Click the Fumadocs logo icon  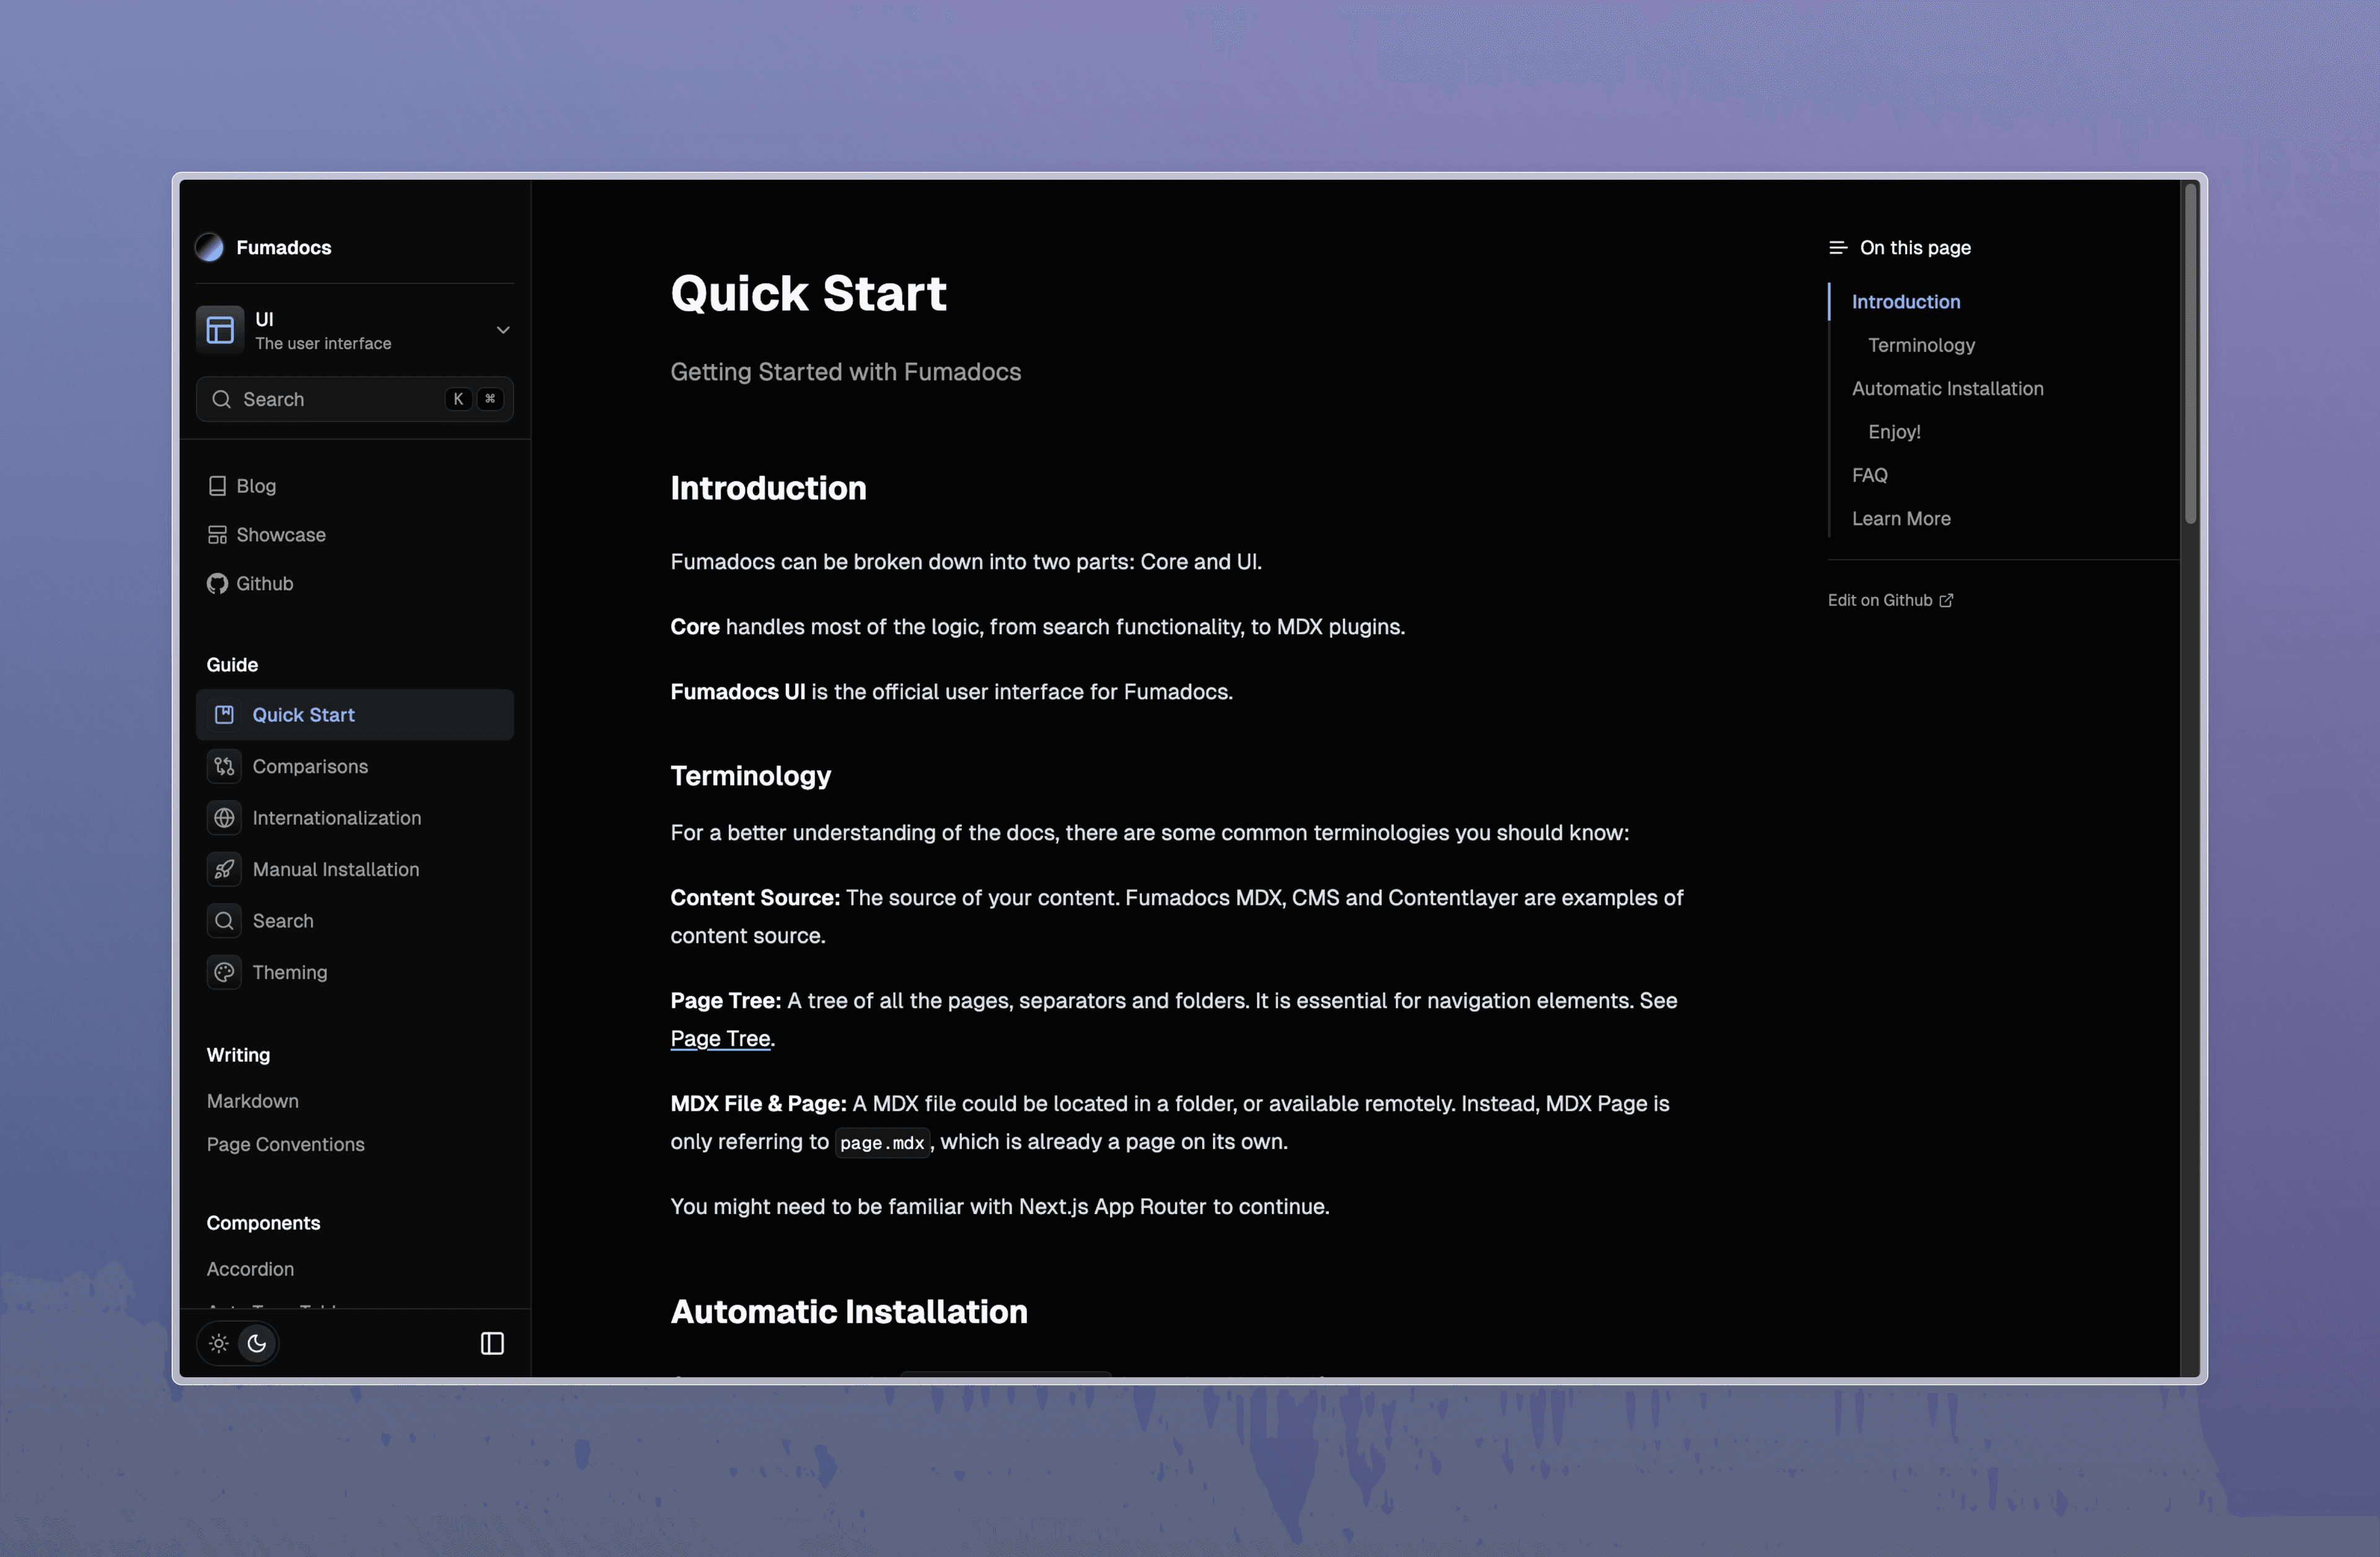coord(209,247)
